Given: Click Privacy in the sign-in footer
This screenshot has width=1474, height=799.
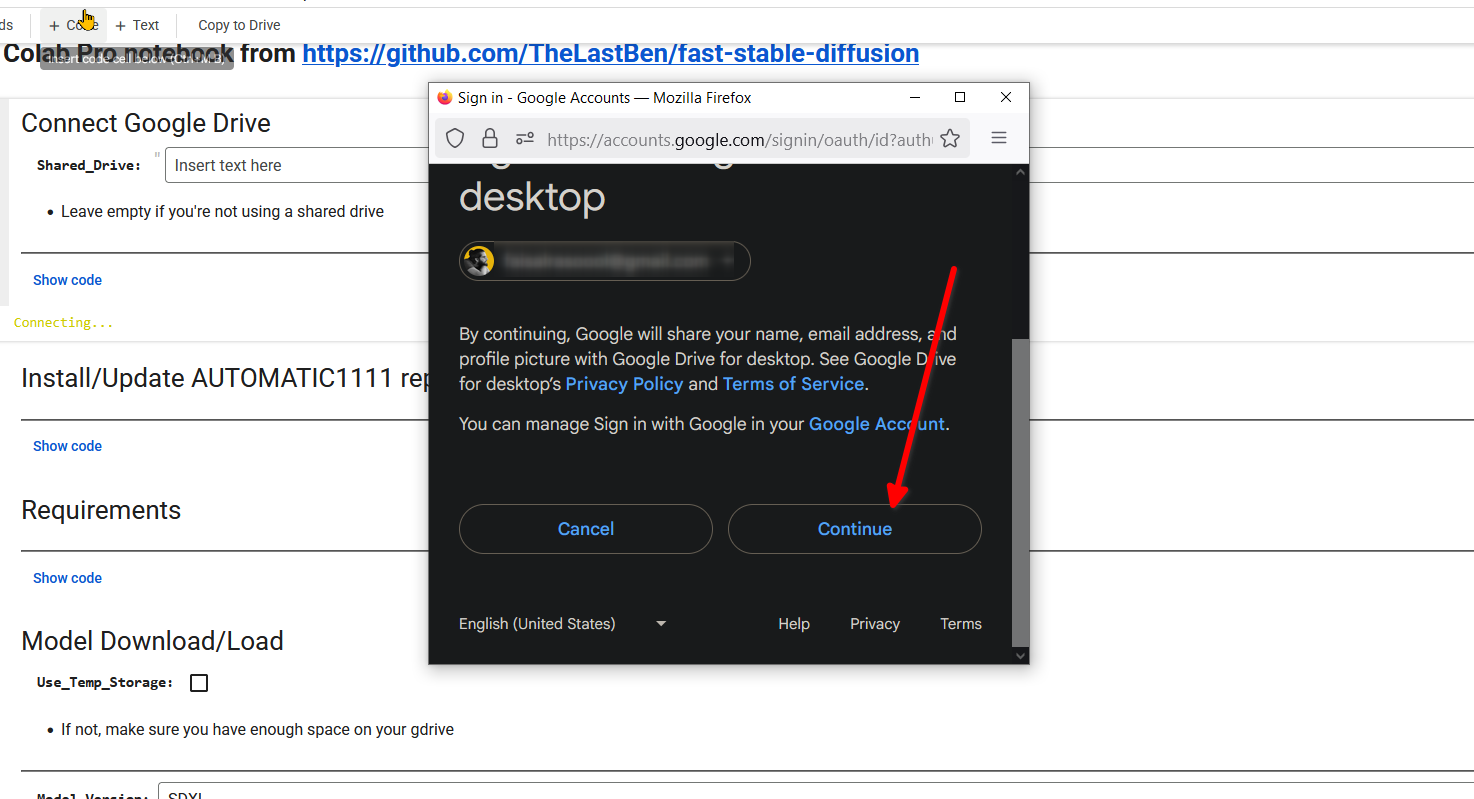Looking at the screenshot, I should tap(875, 624).
